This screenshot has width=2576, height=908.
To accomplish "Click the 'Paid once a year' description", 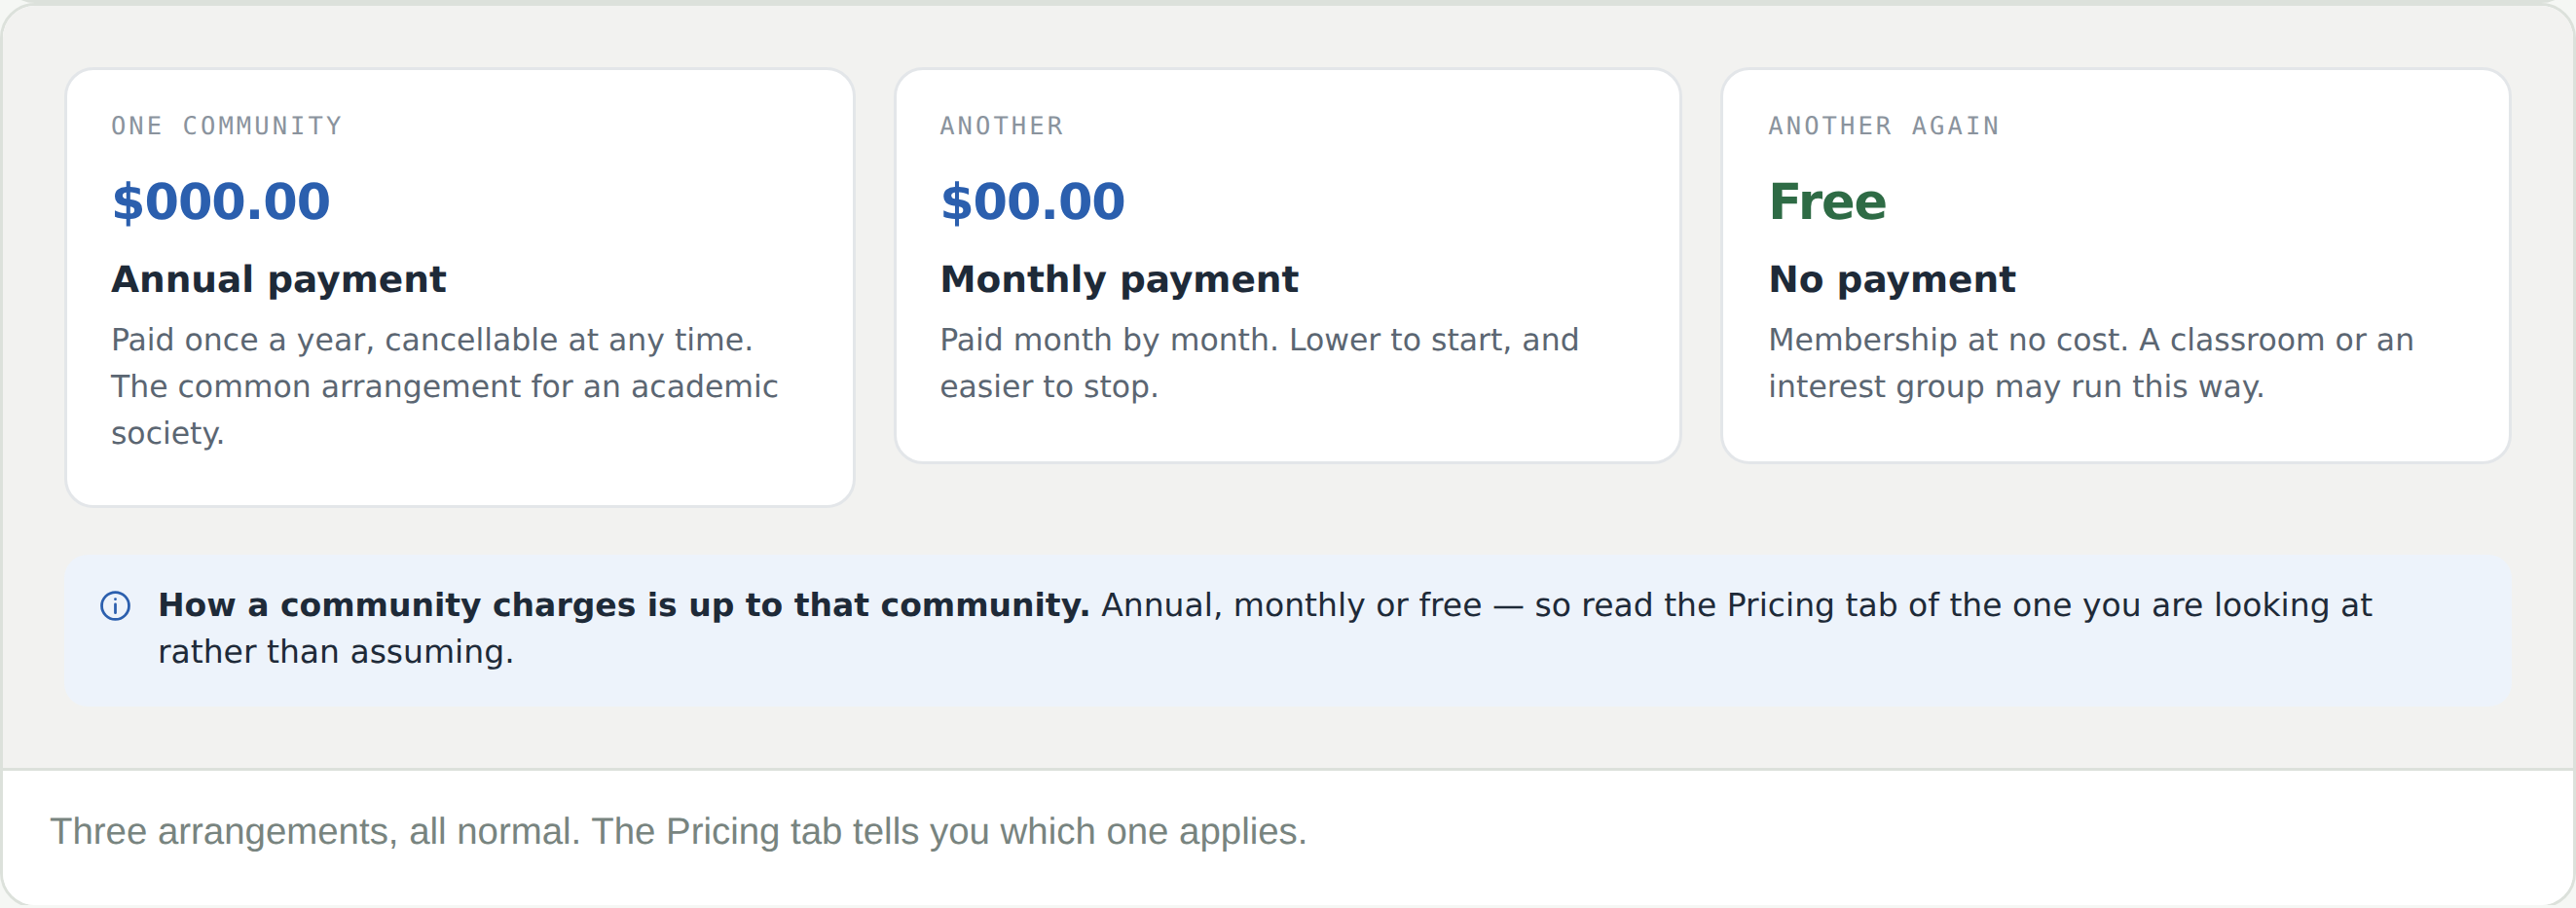I will click(x=444, y=386).
